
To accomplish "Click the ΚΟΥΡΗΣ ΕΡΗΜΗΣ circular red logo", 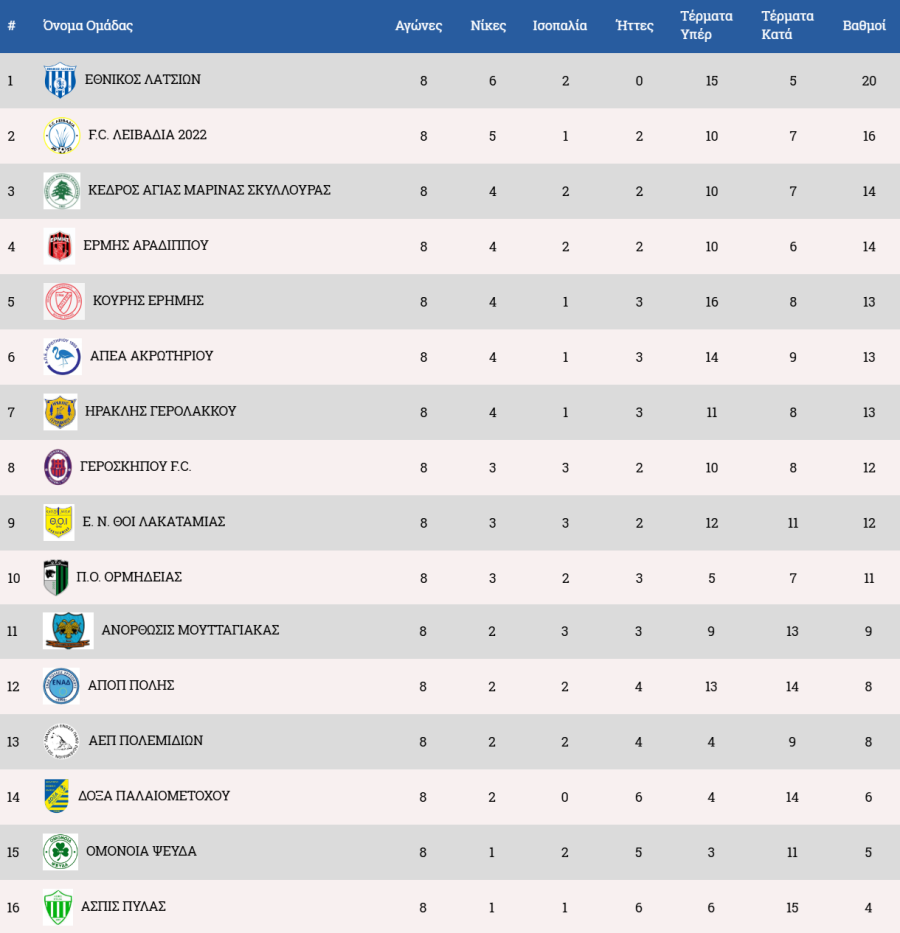I will point(64,302).
